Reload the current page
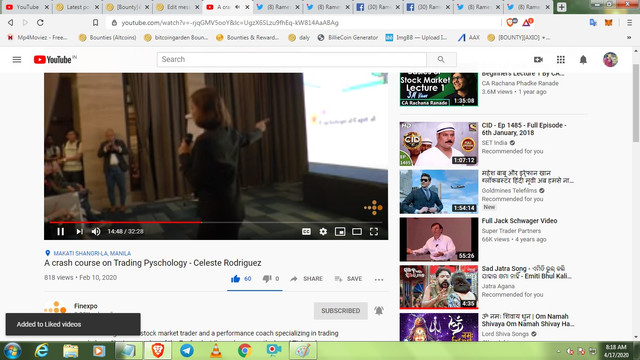Screen dimensions: 640x360 click(x=40, y=22)
